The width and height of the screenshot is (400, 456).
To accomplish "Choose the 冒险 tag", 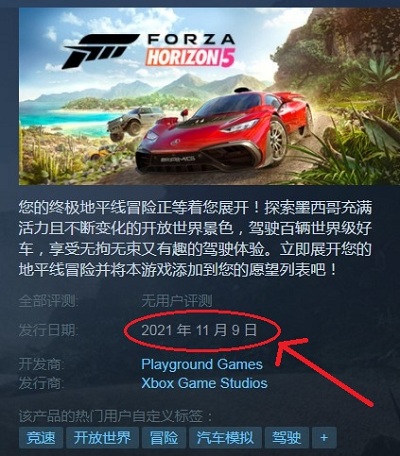I will (163, 438).
